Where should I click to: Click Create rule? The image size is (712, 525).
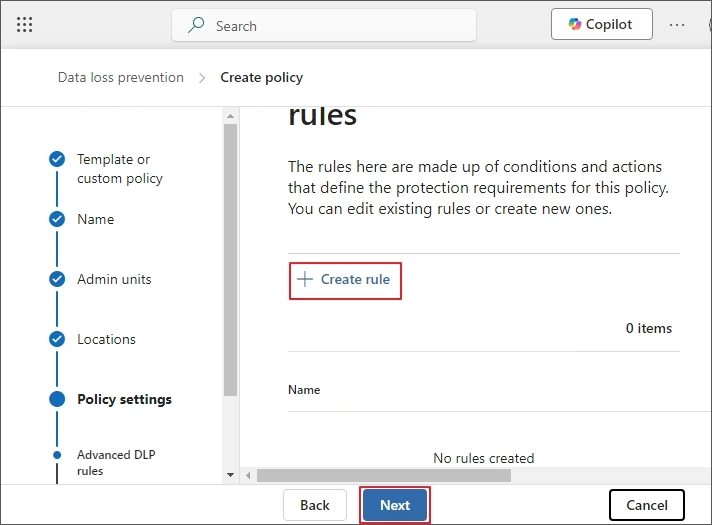[345, 279]
